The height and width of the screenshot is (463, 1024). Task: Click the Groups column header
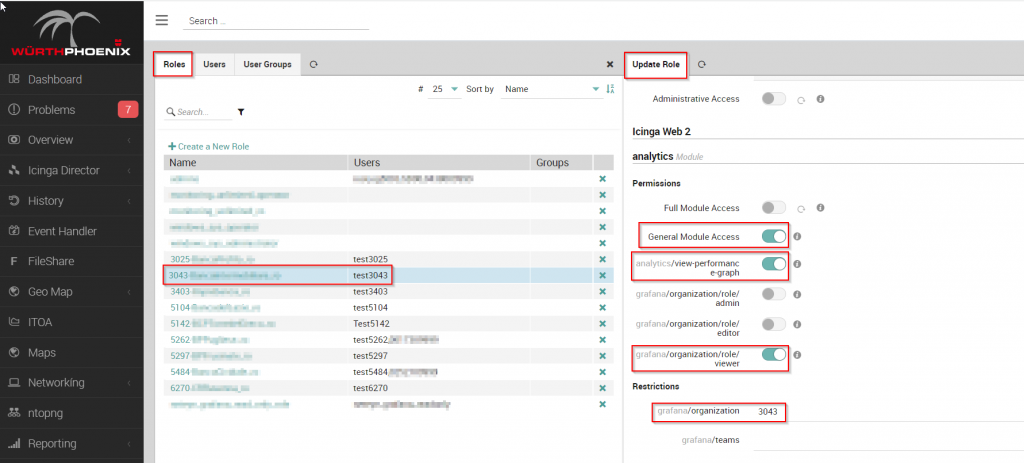[x=561, y=163]
